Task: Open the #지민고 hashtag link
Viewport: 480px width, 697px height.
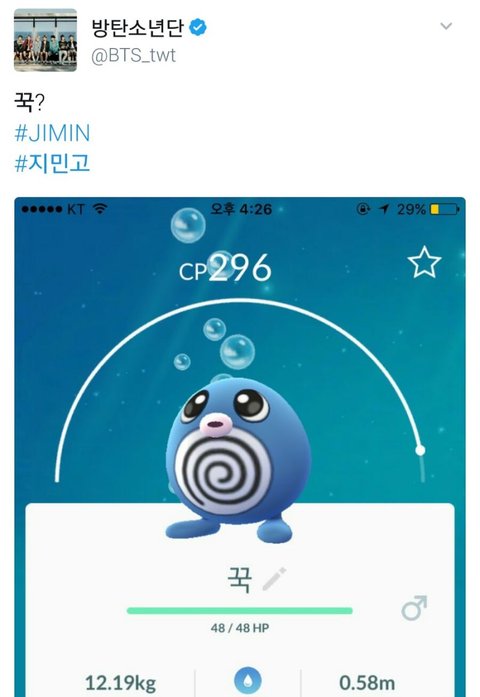Action: [x=52, y=163]
